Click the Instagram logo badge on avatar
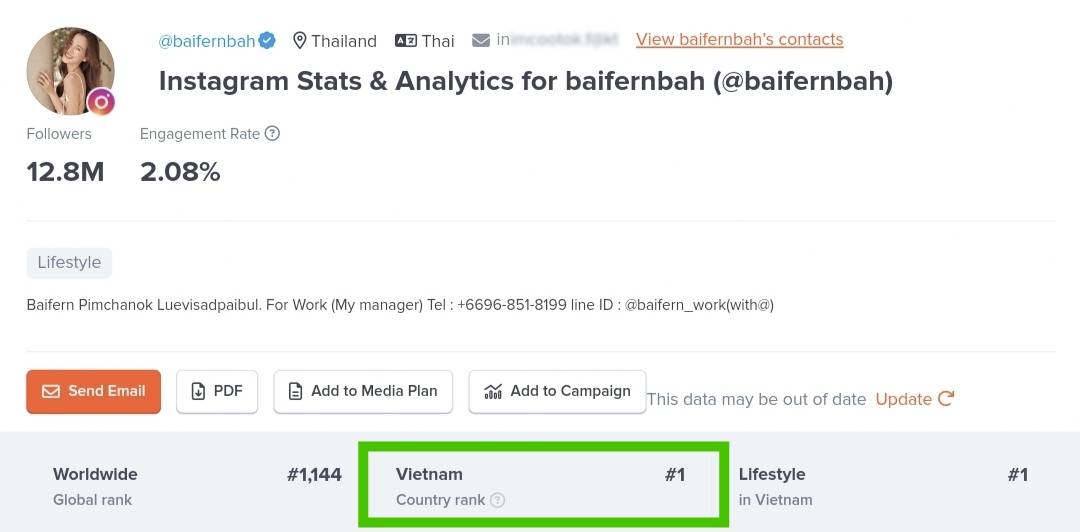 101,102
